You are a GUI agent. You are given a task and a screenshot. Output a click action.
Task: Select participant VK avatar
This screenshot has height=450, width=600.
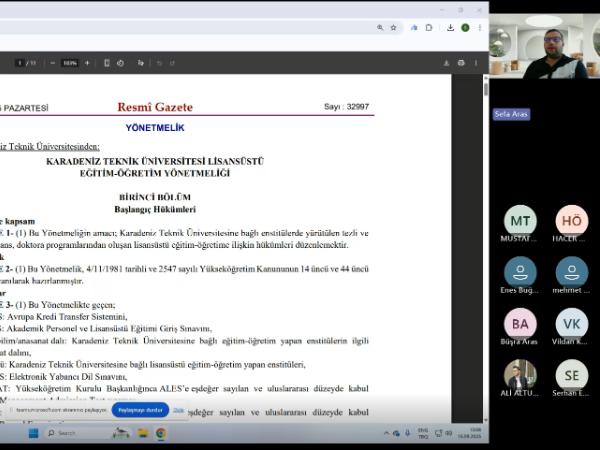click(572, 324)
